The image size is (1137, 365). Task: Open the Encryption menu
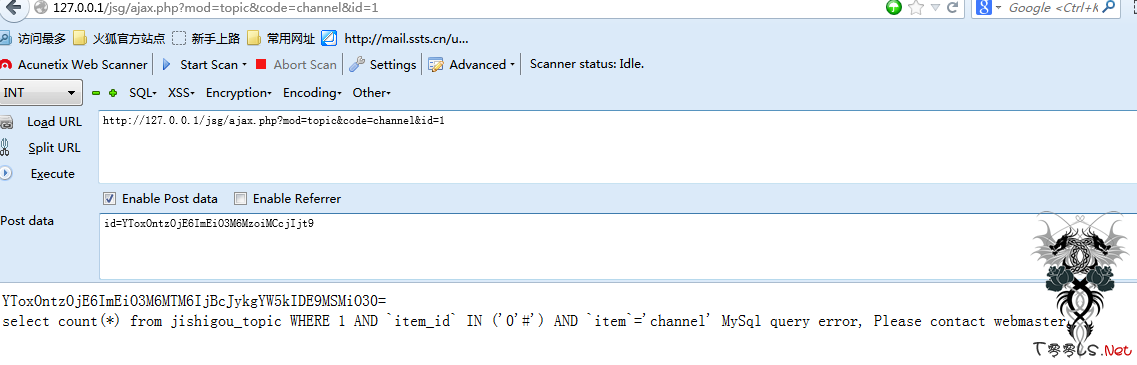[x=239, y=93]
